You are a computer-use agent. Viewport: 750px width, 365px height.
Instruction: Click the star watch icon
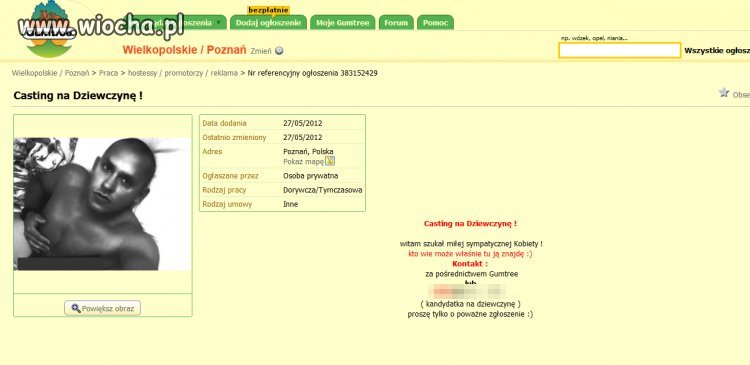pyautogui.click(x=724, y=93)
